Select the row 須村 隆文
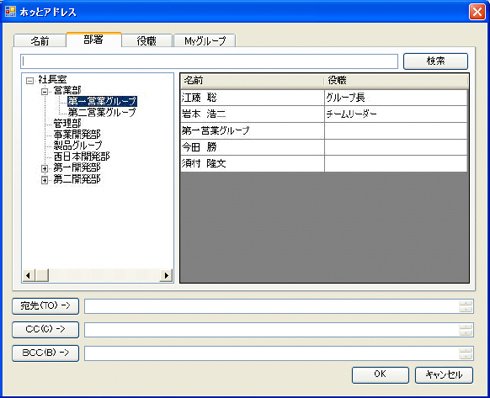Screen dimensions: 490x398 pyautogui.click(x=324, y=164)
